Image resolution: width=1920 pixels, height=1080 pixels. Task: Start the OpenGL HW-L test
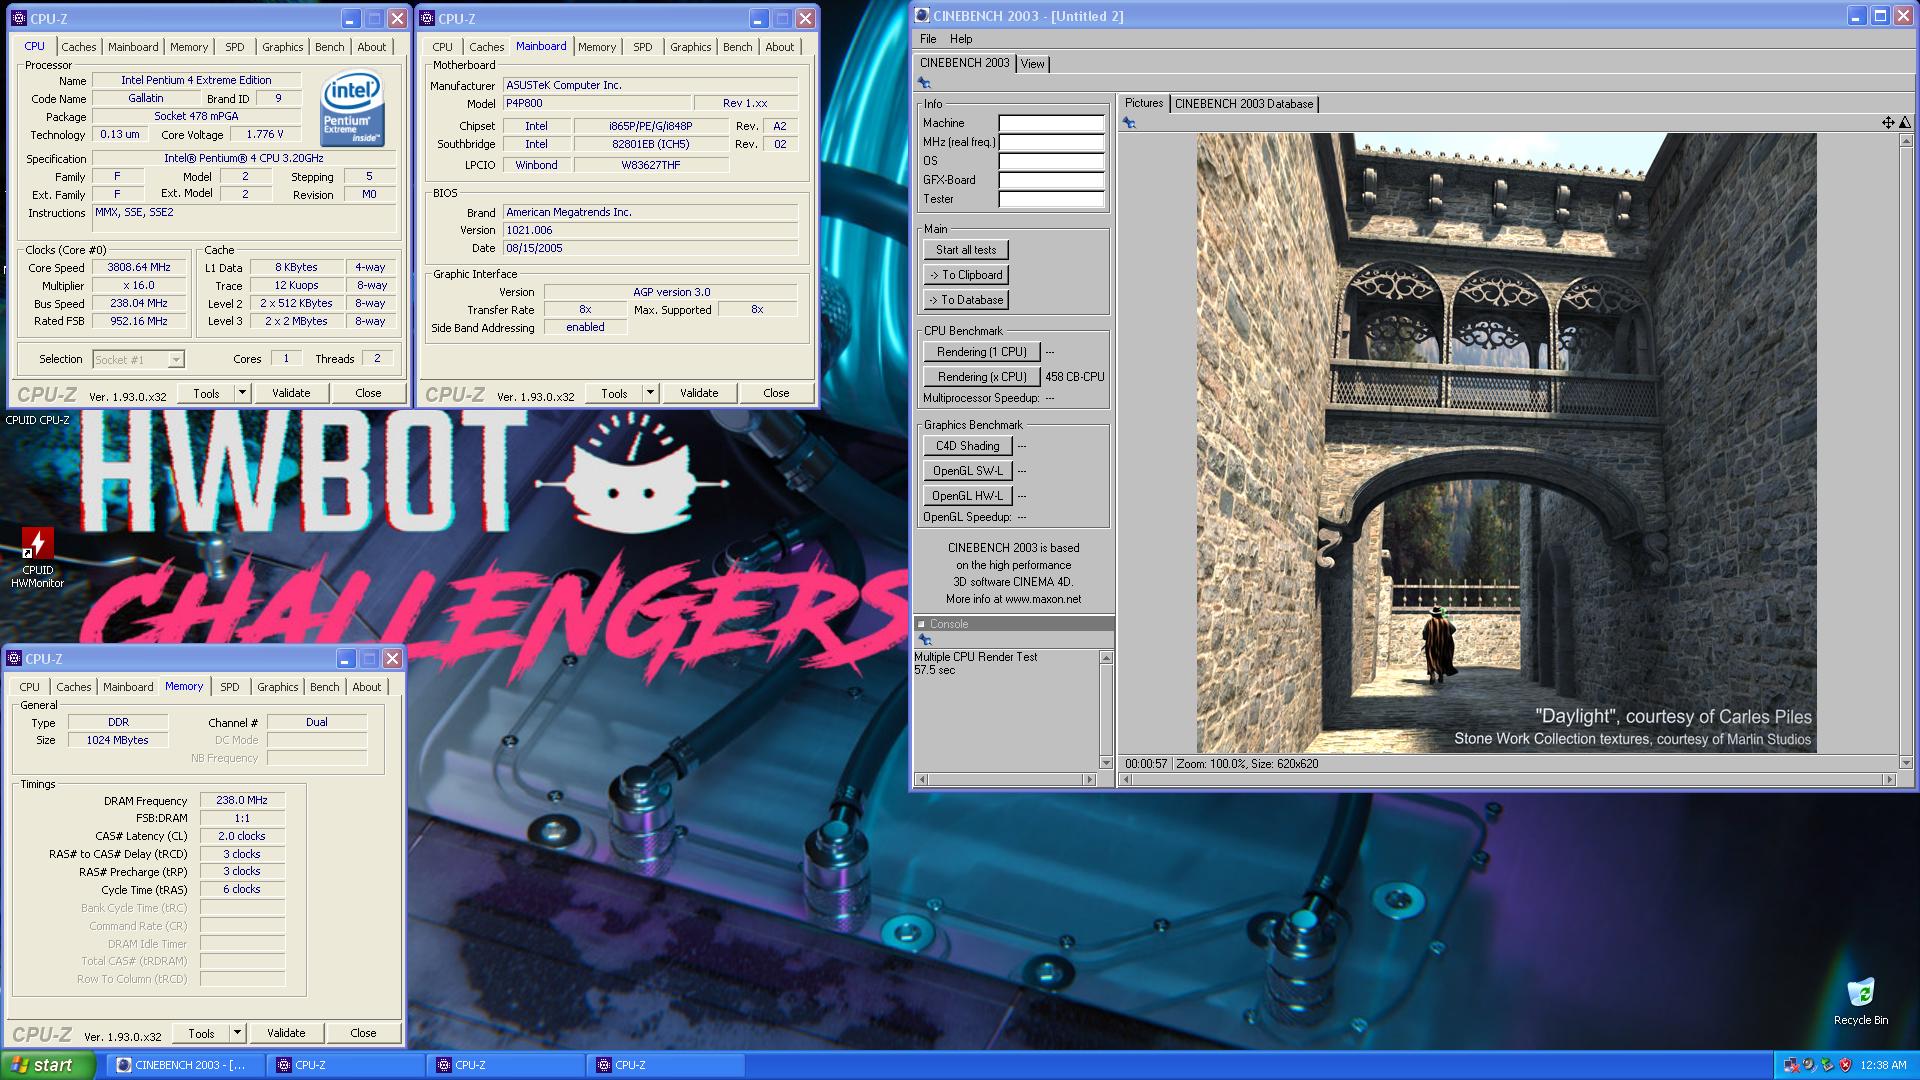[x=968, y=496]
